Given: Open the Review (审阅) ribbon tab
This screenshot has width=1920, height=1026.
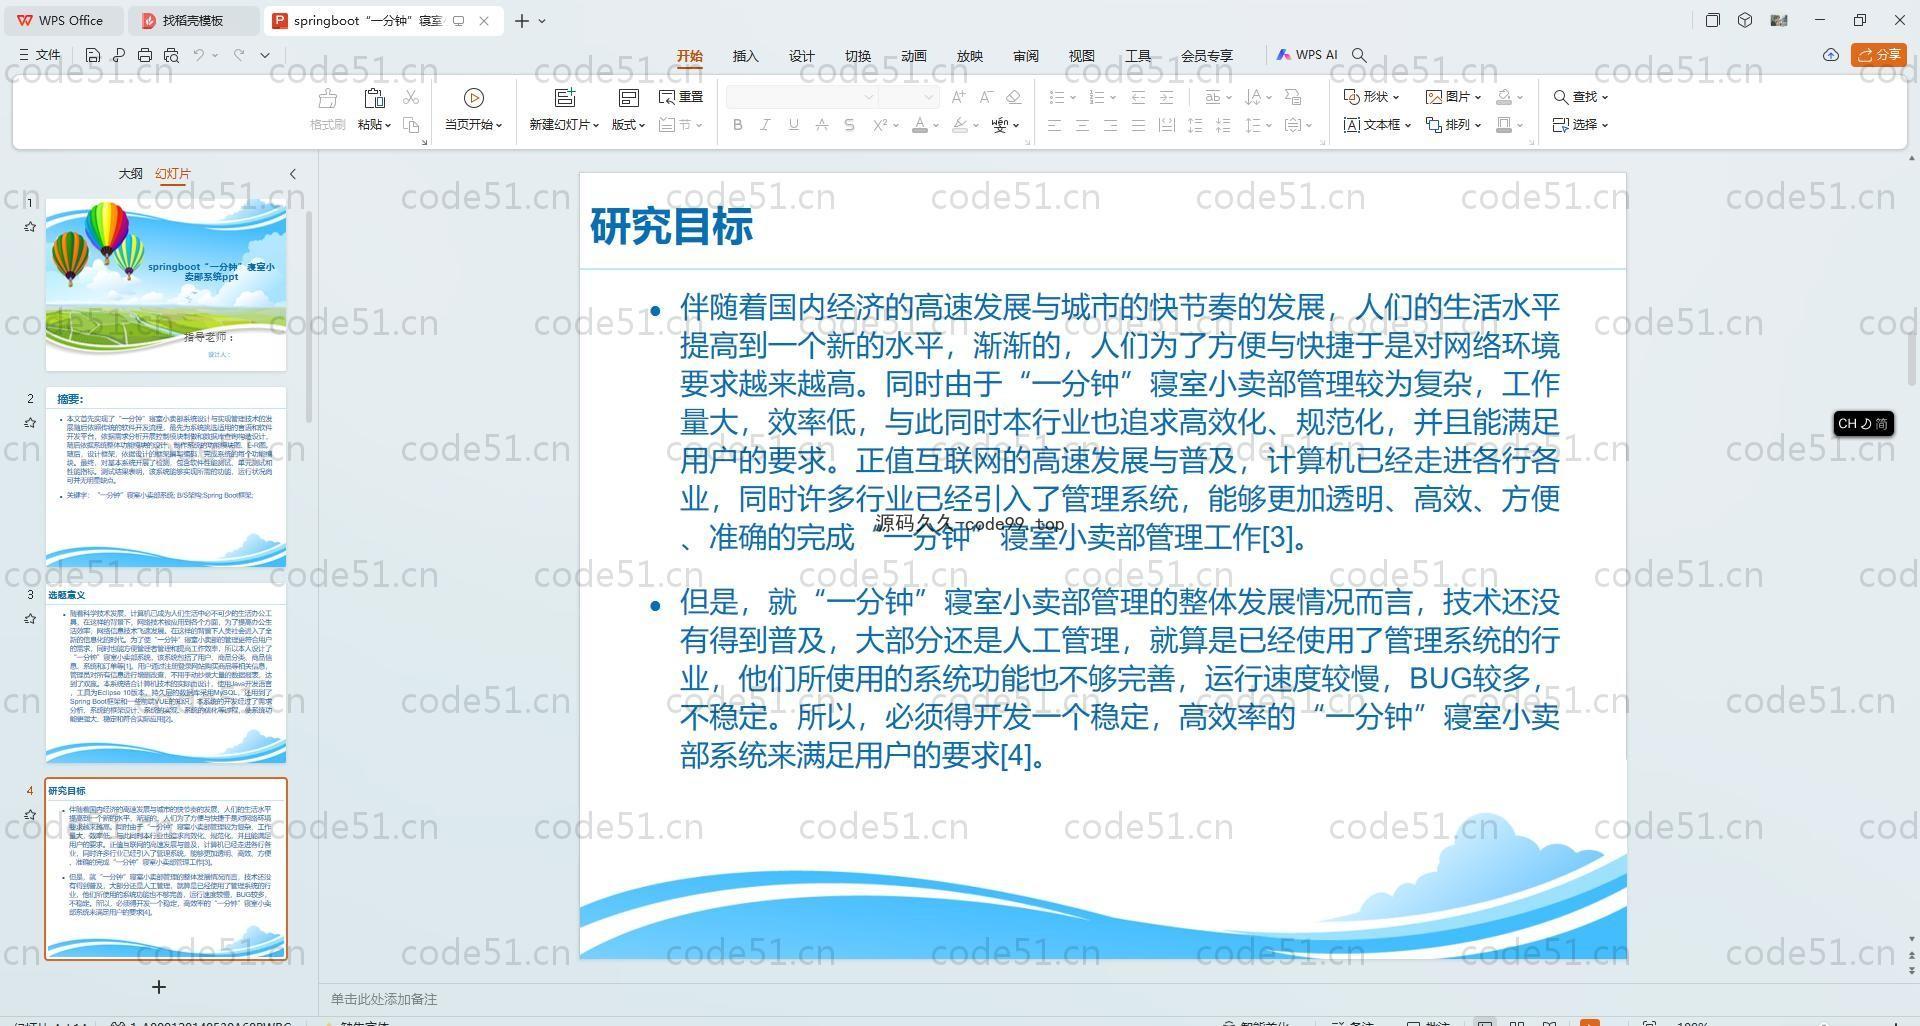Looking at the screenshot, I should click(1026, 56).
